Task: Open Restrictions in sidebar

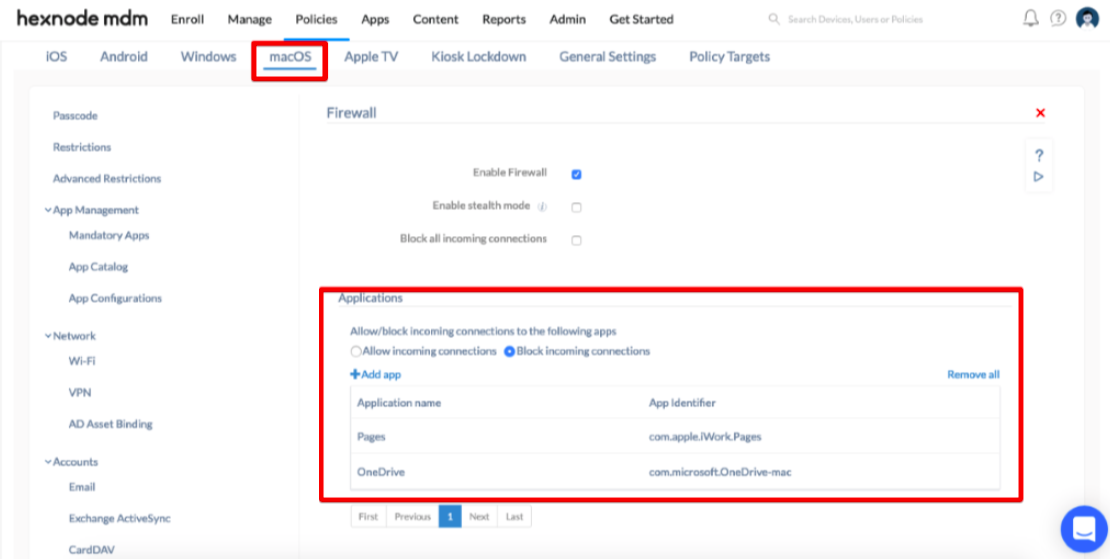Action: [82, 147]
